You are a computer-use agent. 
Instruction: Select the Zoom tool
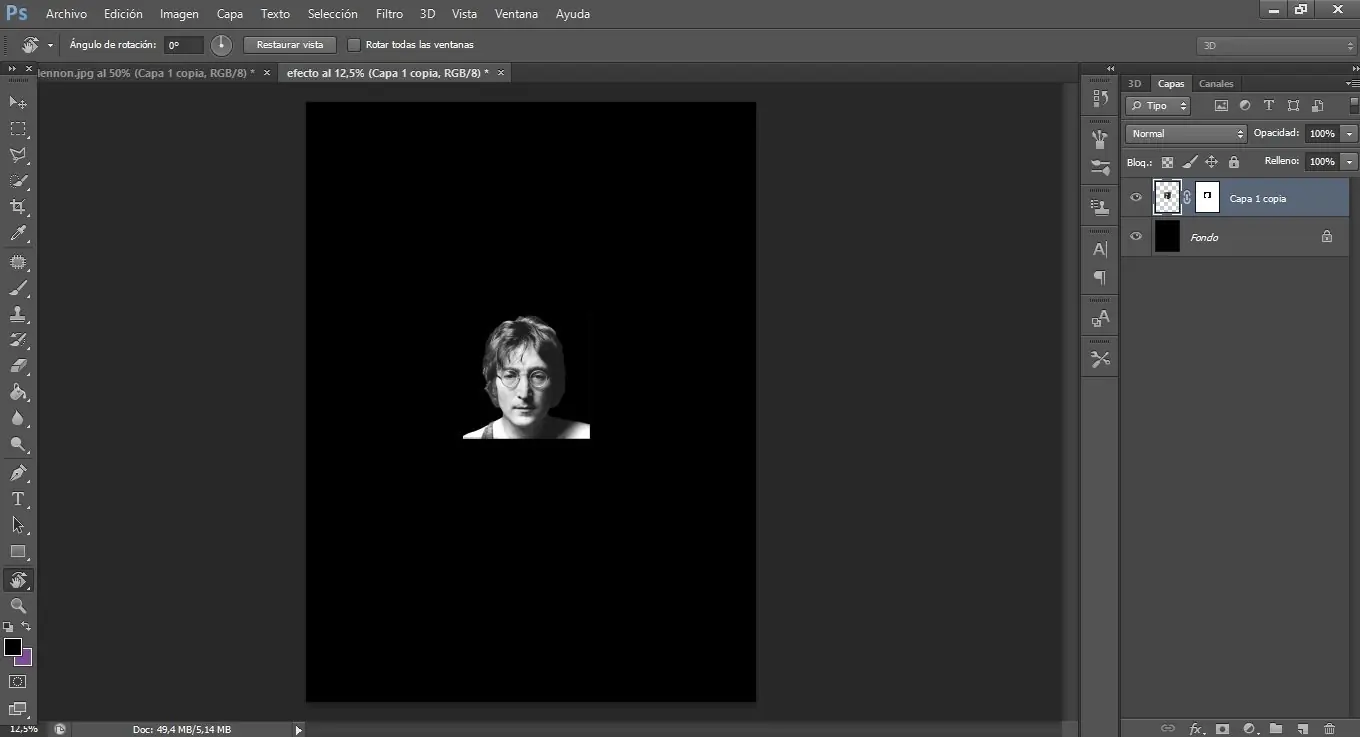pyautogui.click(x=18, y=606)
